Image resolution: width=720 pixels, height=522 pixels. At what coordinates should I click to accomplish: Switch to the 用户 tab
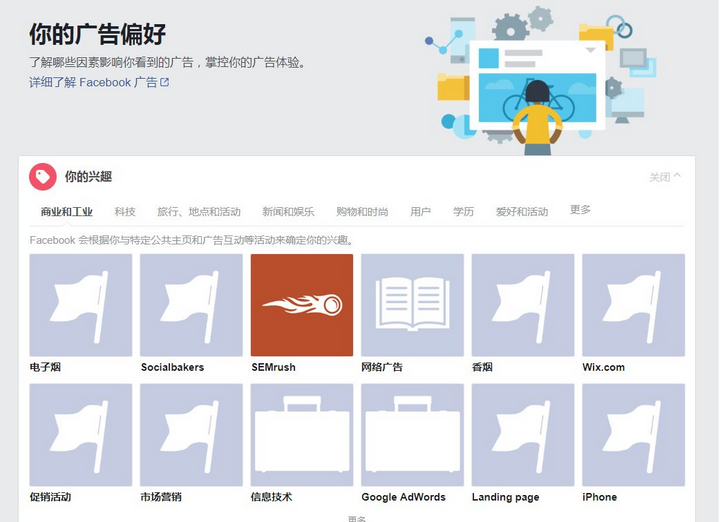click(x=421, y=212)
